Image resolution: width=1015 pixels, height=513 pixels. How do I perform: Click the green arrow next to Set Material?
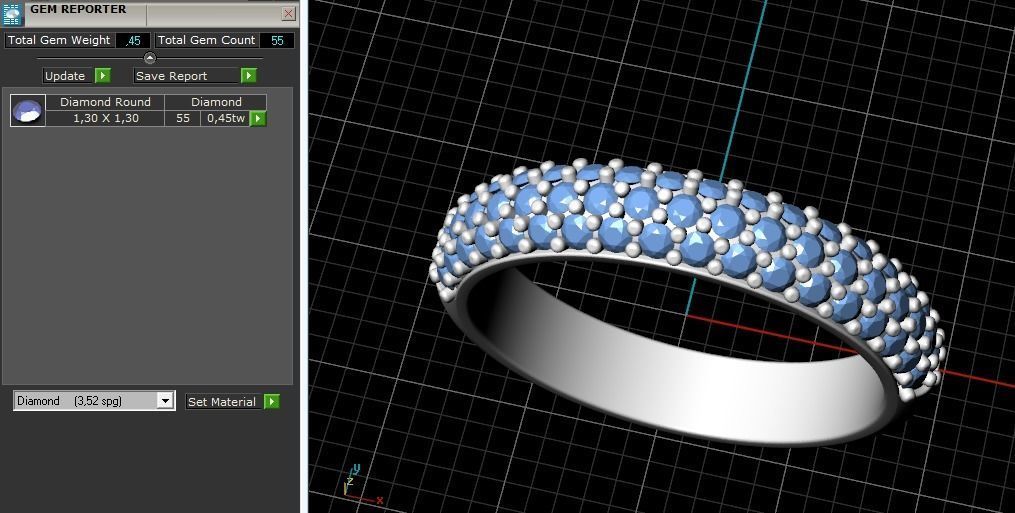point(272,402)
